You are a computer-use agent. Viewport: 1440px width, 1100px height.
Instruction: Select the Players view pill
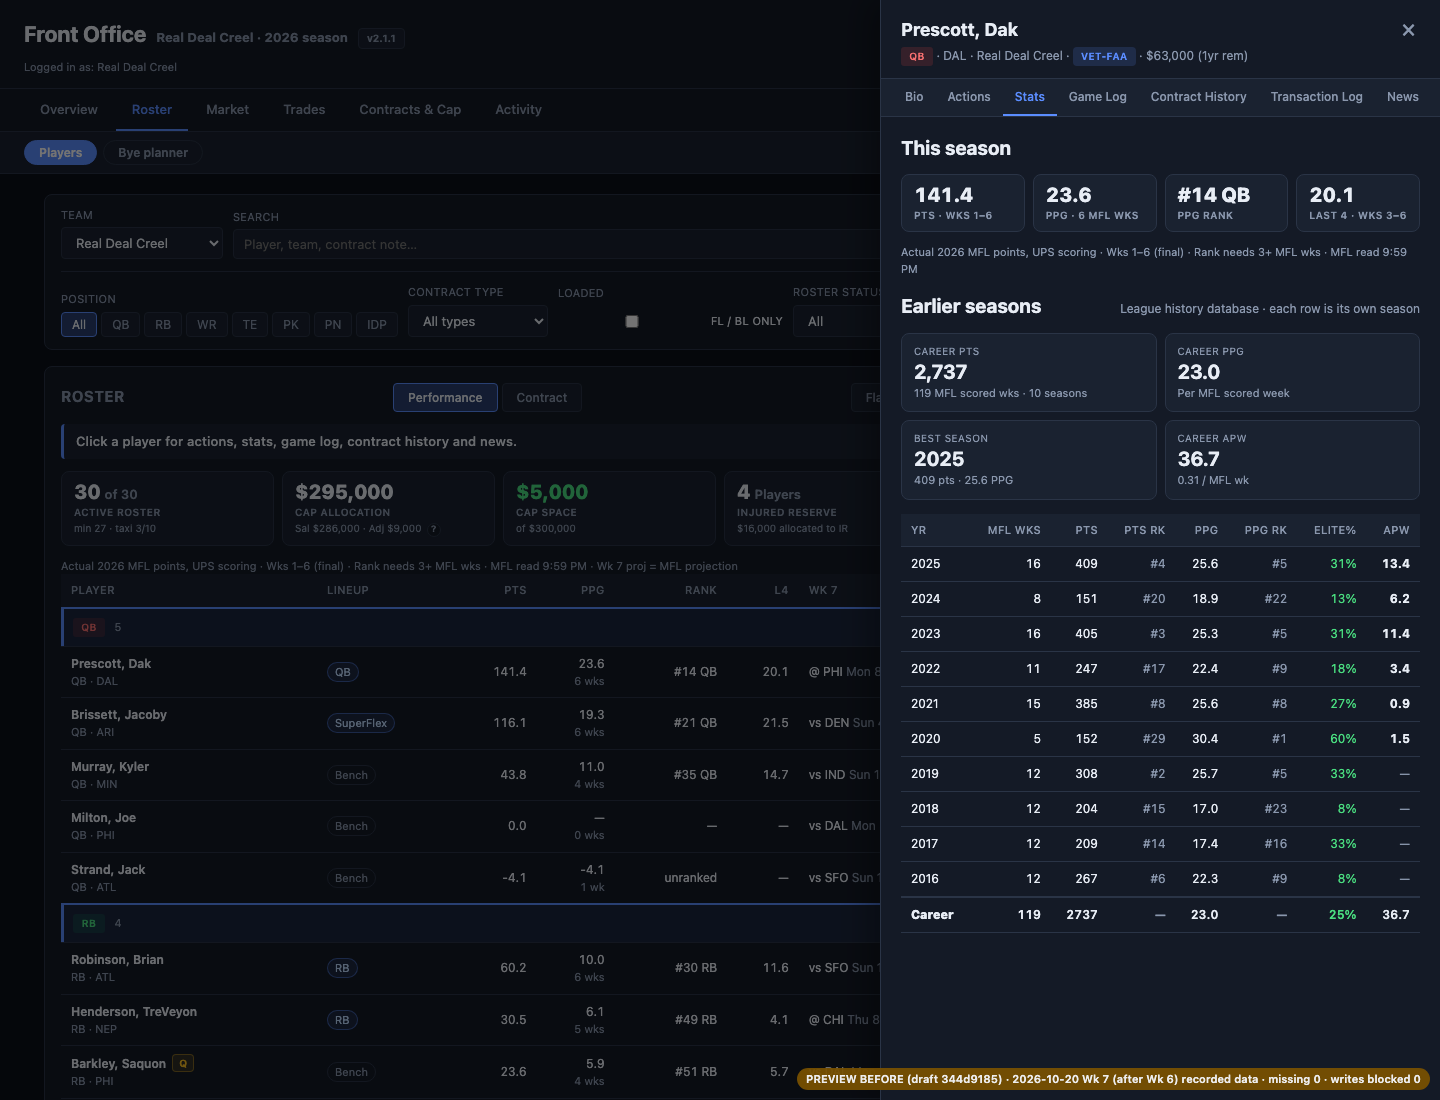pos(61,153)
